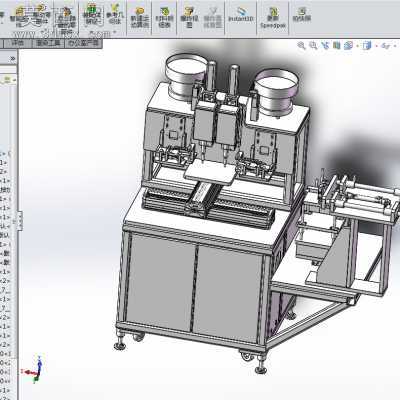Switch to the 办公室产品 tab

(x=83, y=43)
